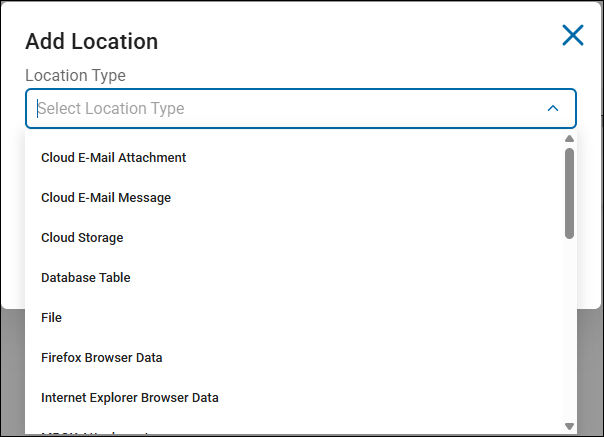The width and height of the screenshot is (604, 437).
Task: Click the Location Type label
Action: coord(75,75)
